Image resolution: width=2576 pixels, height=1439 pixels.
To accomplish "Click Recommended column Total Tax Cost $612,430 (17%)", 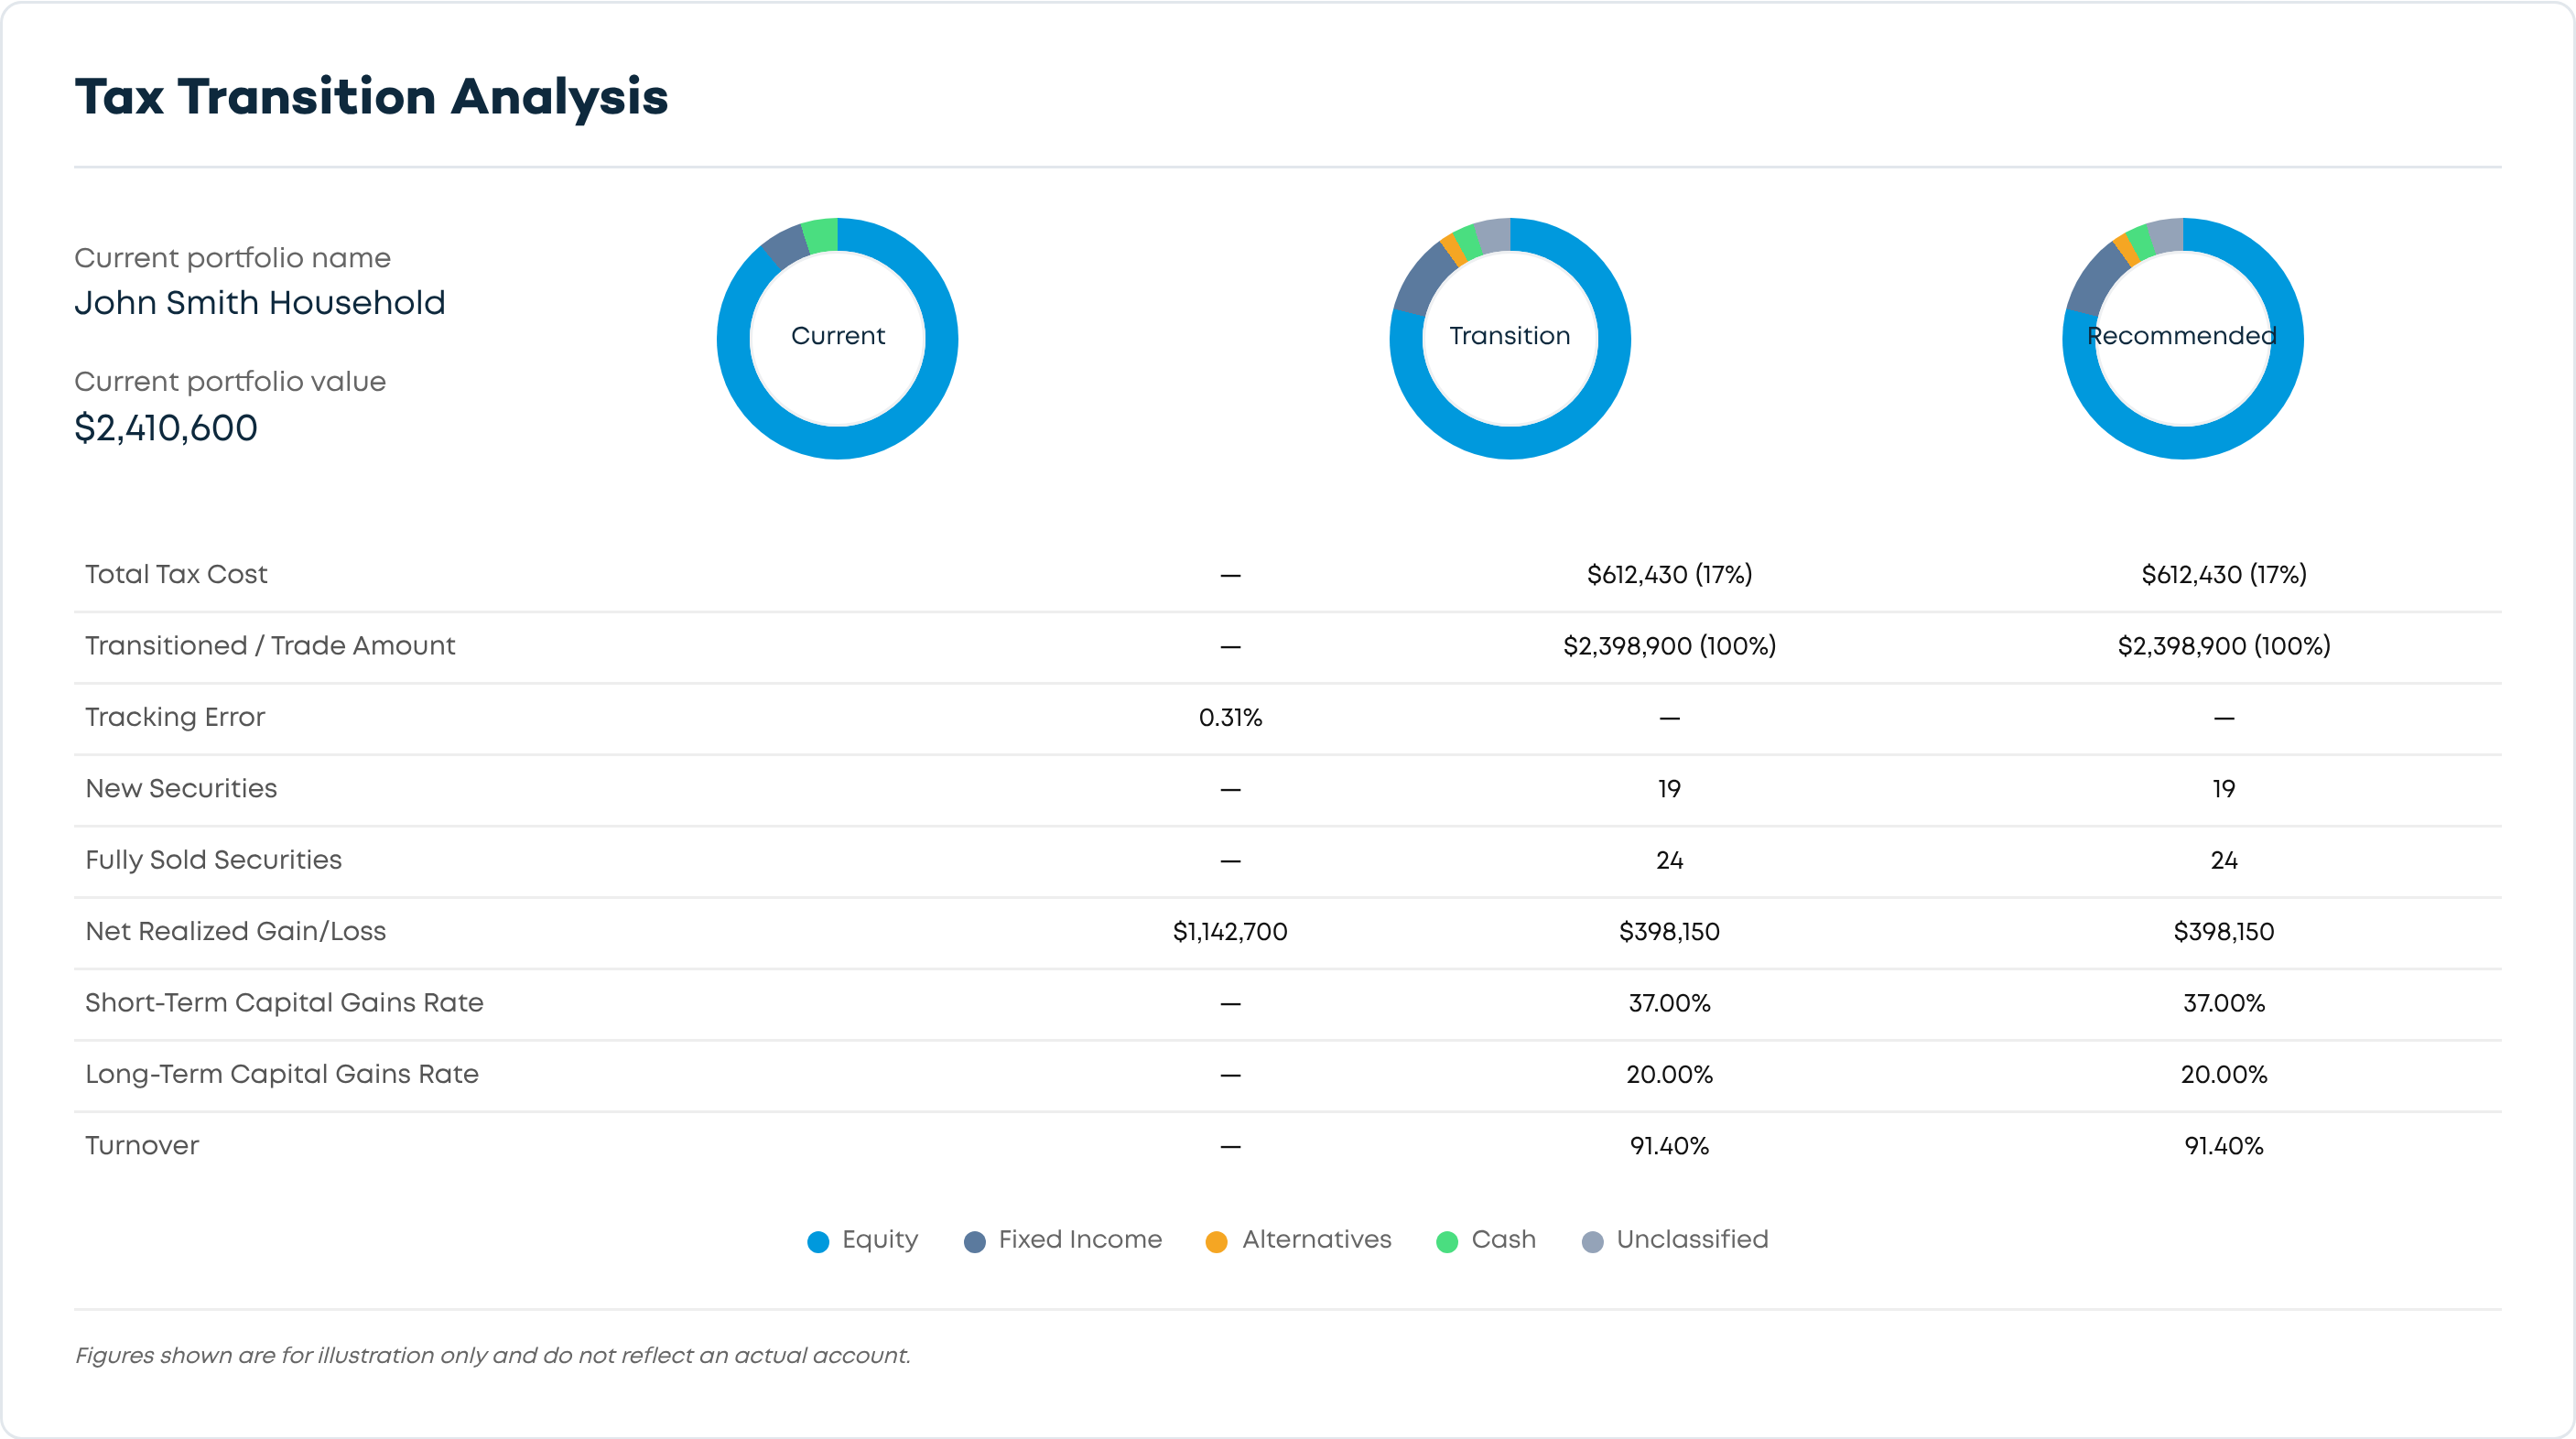I will (x=2224, y=574).
